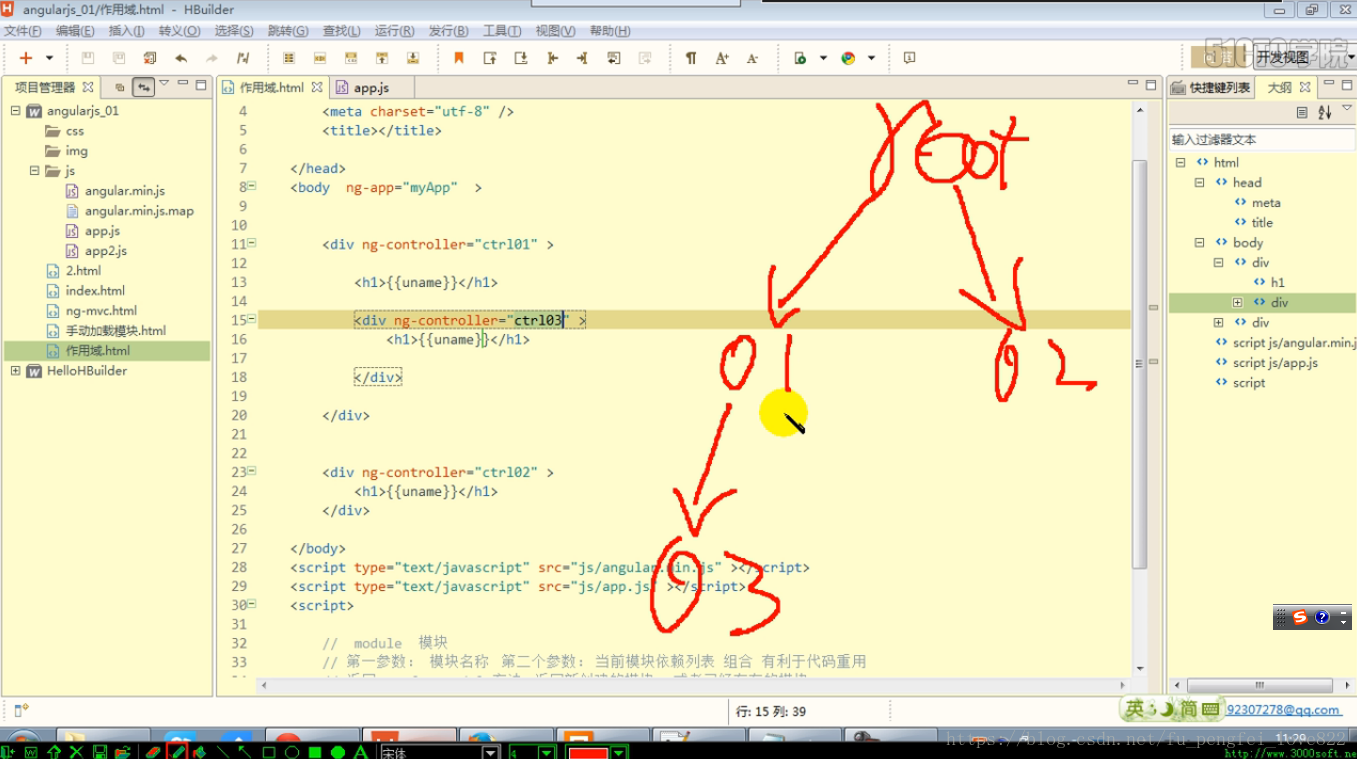Select app2.js file in project tree
Viewport: 1357px width, 759px height.
click(x=106, y=251)
